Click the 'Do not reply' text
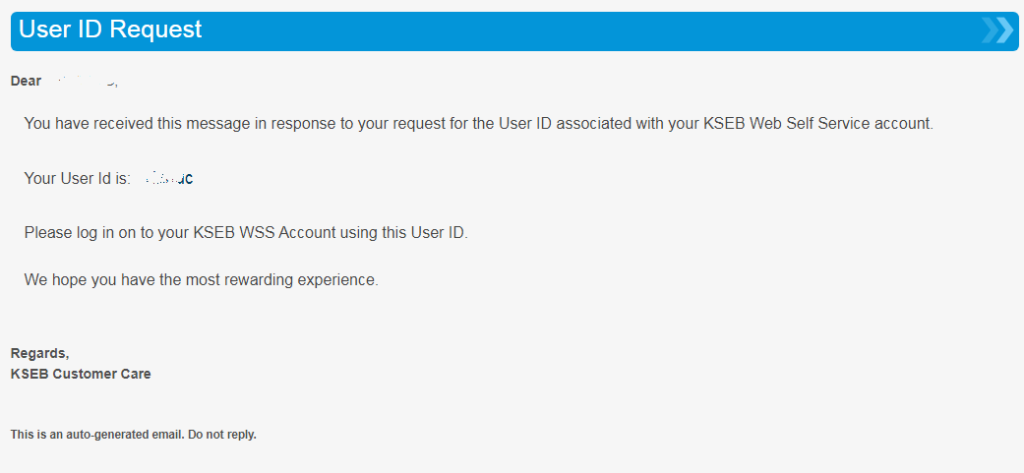Image resolution: width=1024 pixels, height=473 pixels. 222,434
